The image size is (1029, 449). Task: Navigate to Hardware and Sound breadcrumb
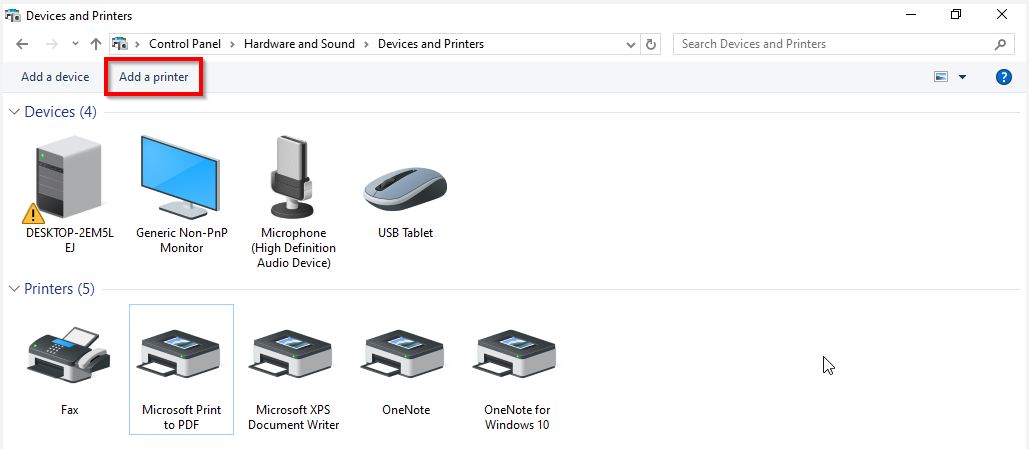tap(298, 44)
